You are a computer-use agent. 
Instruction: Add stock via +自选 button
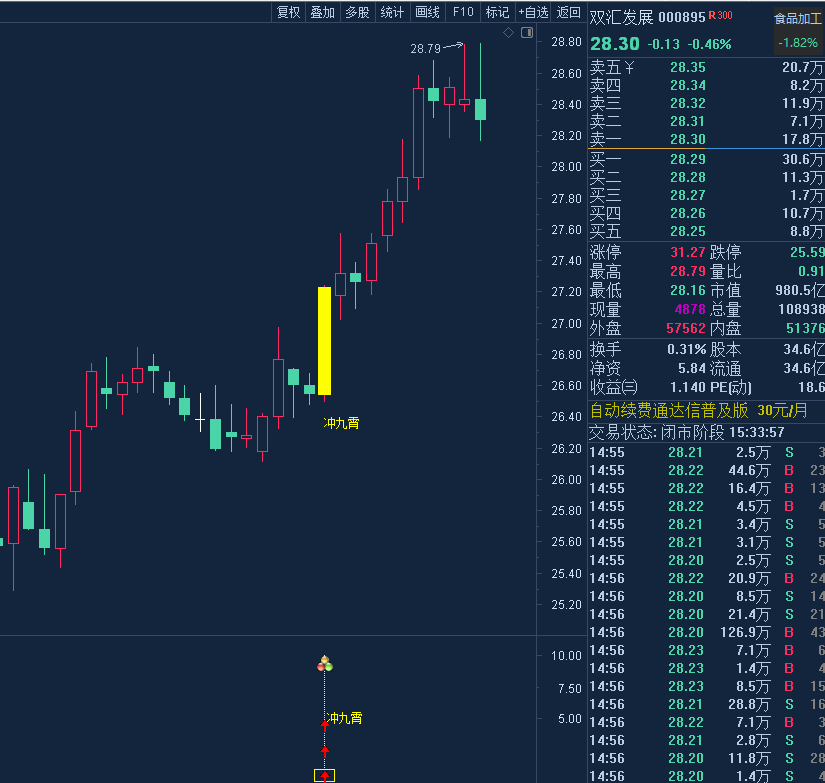click(533, 12)
